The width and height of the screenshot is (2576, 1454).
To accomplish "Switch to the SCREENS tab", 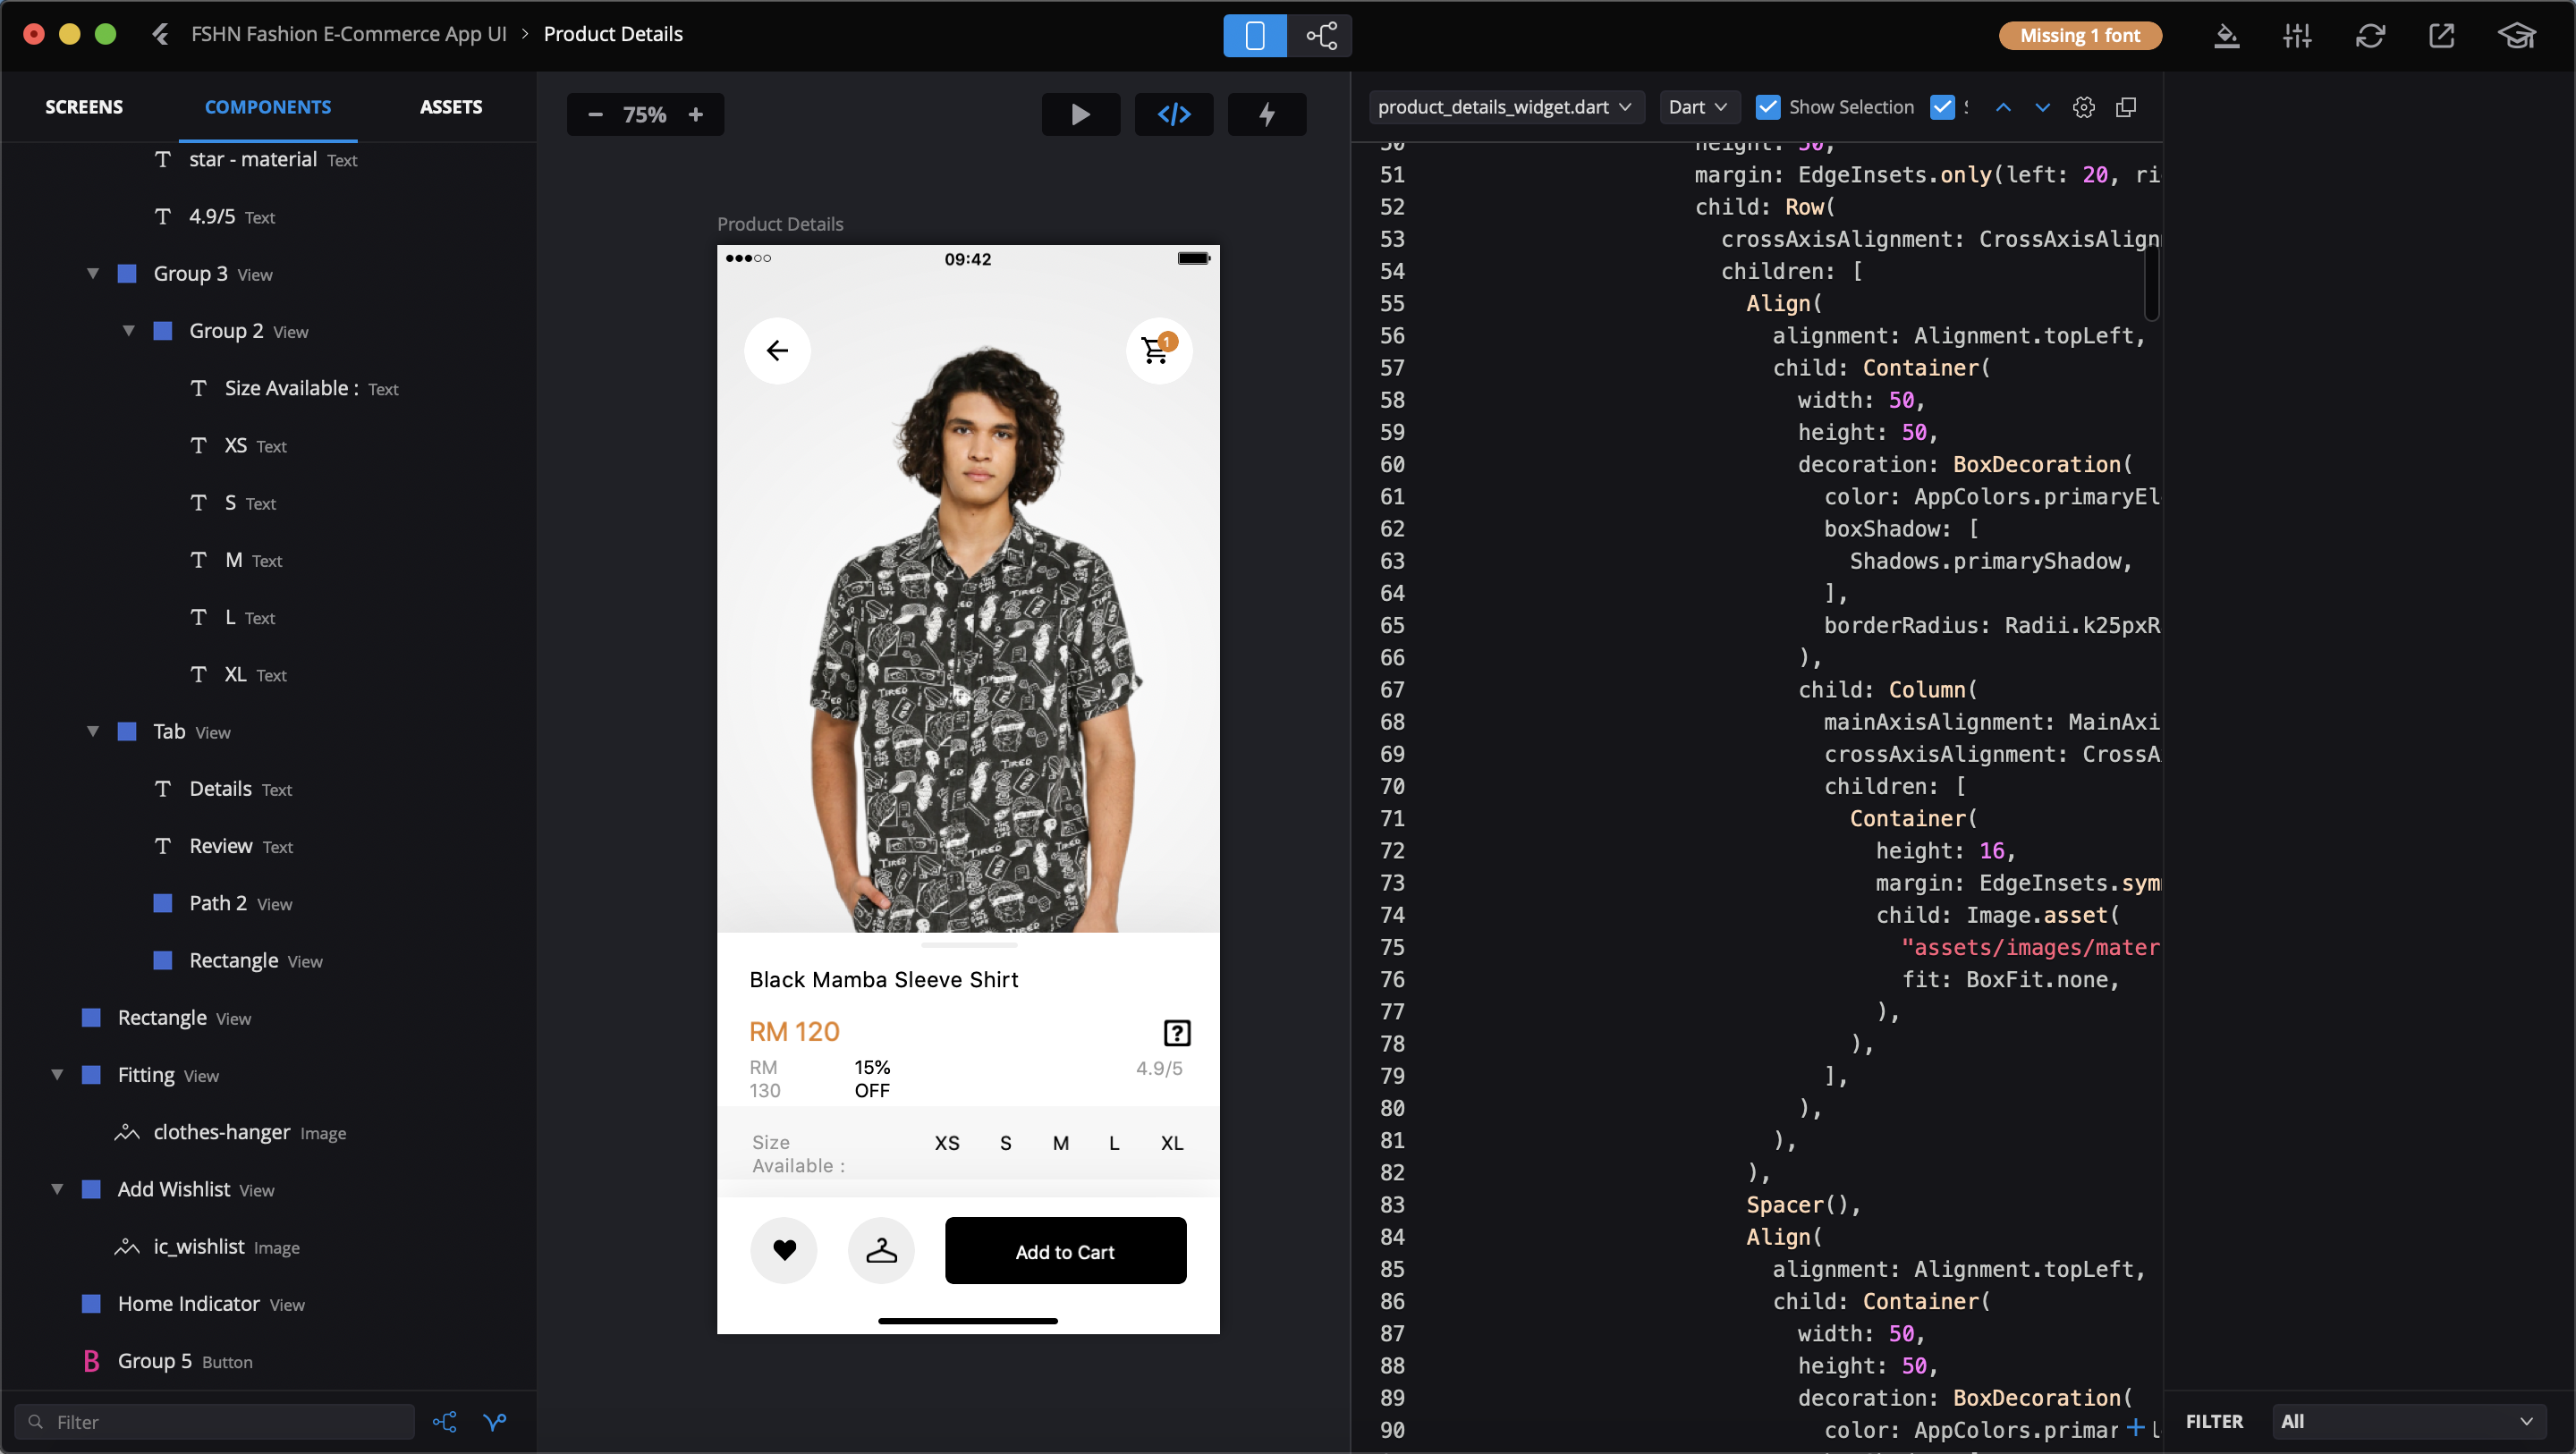I will point(84,107).
